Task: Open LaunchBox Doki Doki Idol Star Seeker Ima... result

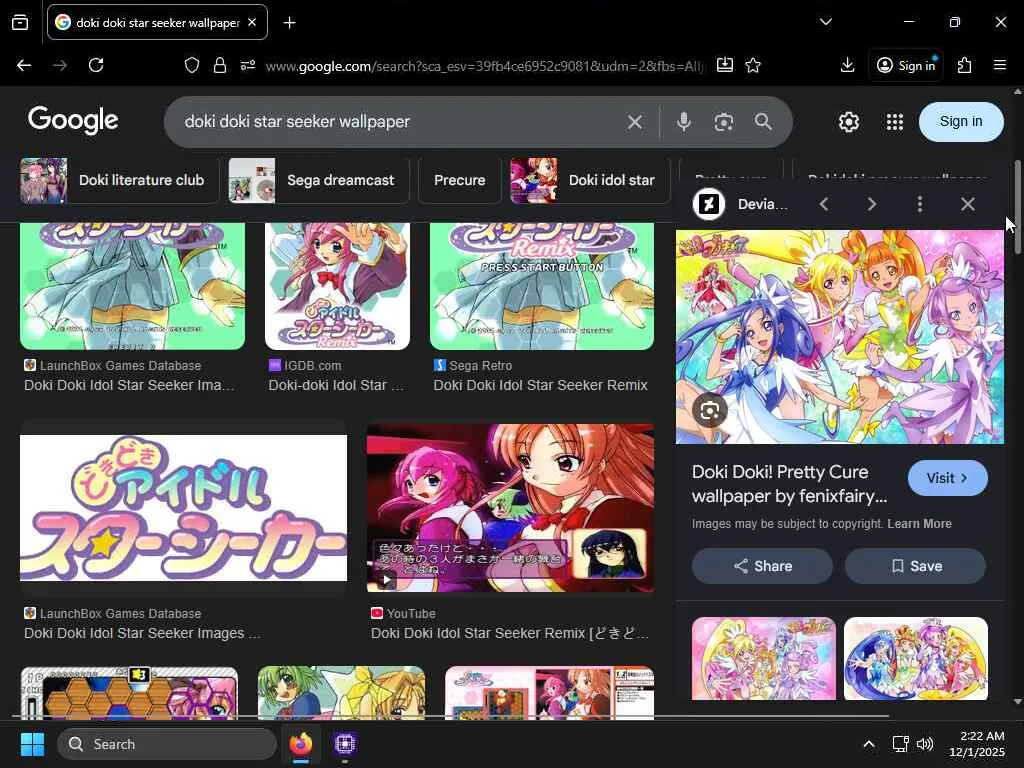Action: pos(129,385)
